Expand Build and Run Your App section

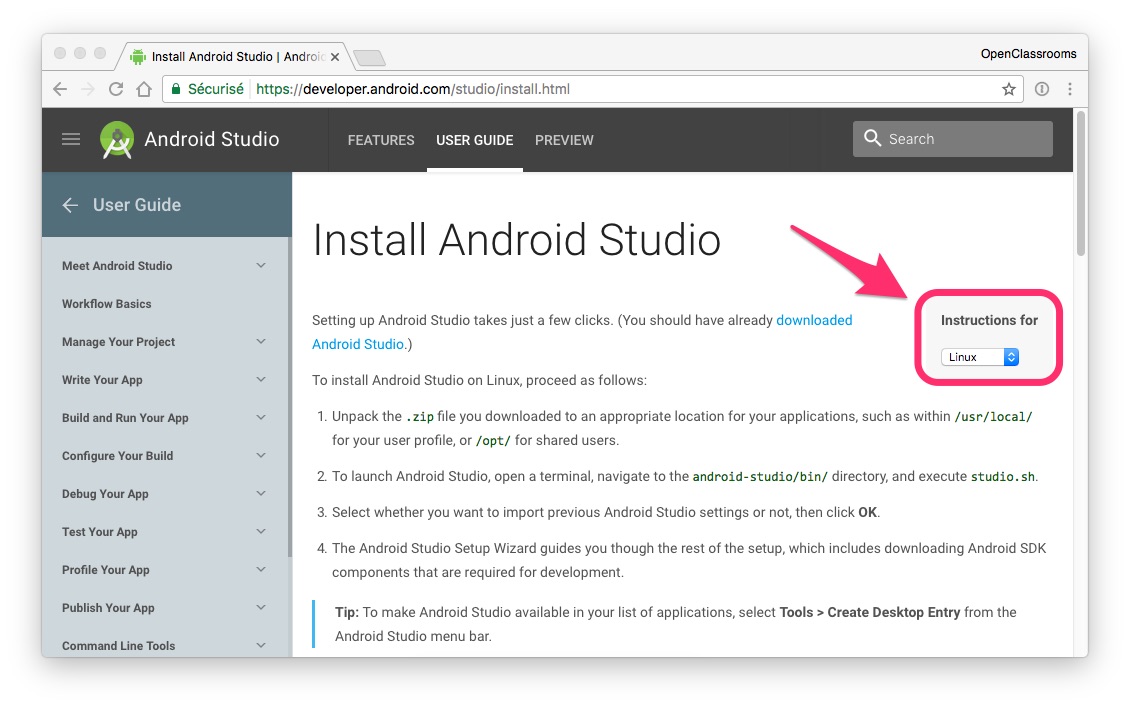pos(261,418)
